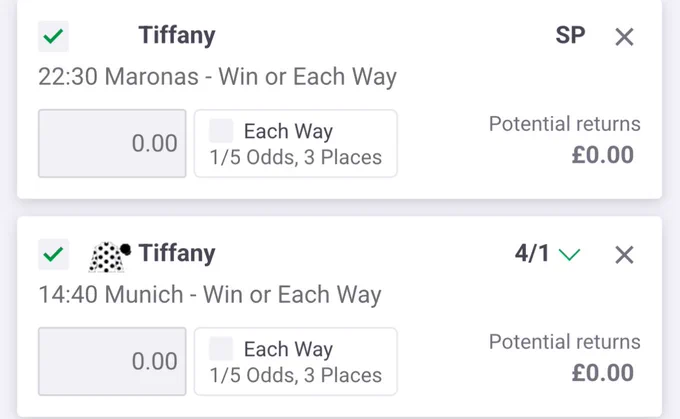
Task: Click Potential returns £0.00 for Maronas
Action: (565, 140)
